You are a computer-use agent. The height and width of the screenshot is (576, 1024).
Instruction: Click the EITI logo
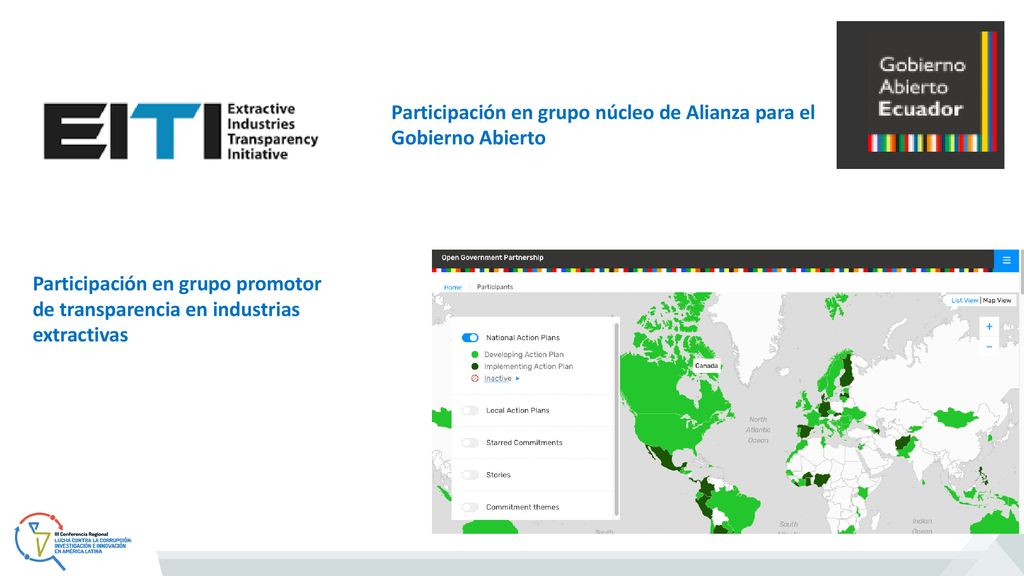(181, 131)
